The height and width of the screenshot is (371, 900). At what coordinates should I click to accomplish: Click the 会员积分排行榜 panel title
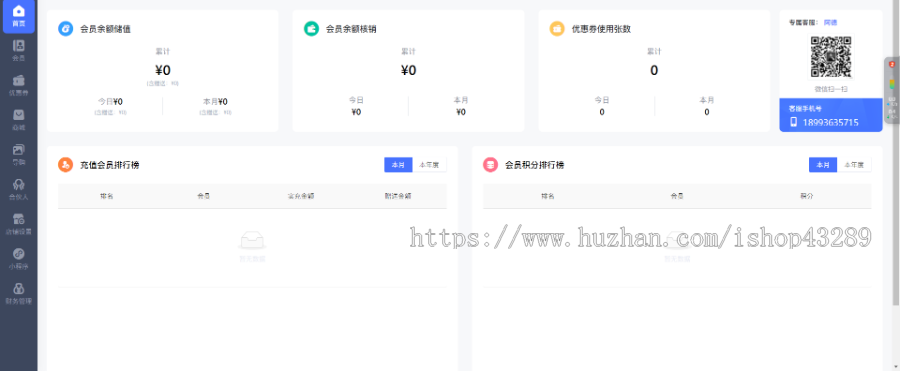pos(534,165)
